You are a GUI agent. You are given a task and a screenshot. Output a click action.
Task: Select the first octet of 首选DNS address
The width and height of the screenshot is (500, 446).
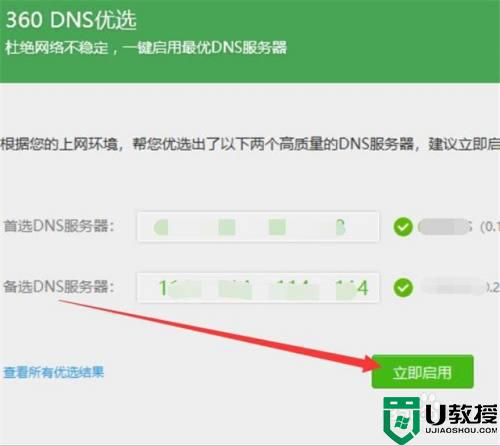(161, 227)
